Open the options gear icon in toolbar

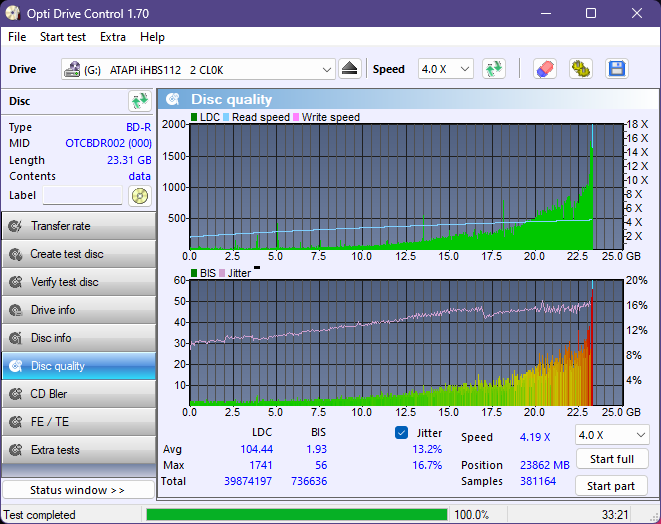pos(580,69)
